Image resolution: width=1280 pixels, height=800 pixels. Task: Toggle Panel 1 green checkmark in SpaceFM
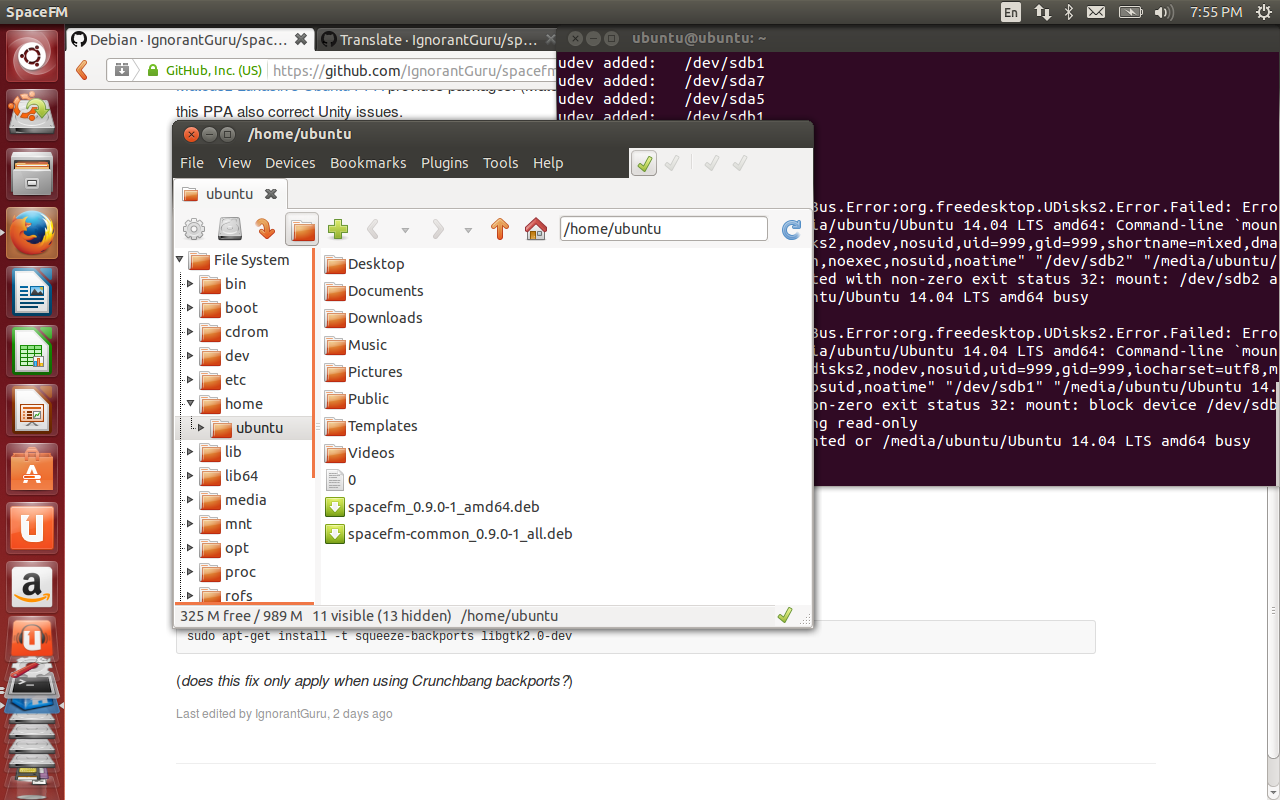[x=644, y=163]
